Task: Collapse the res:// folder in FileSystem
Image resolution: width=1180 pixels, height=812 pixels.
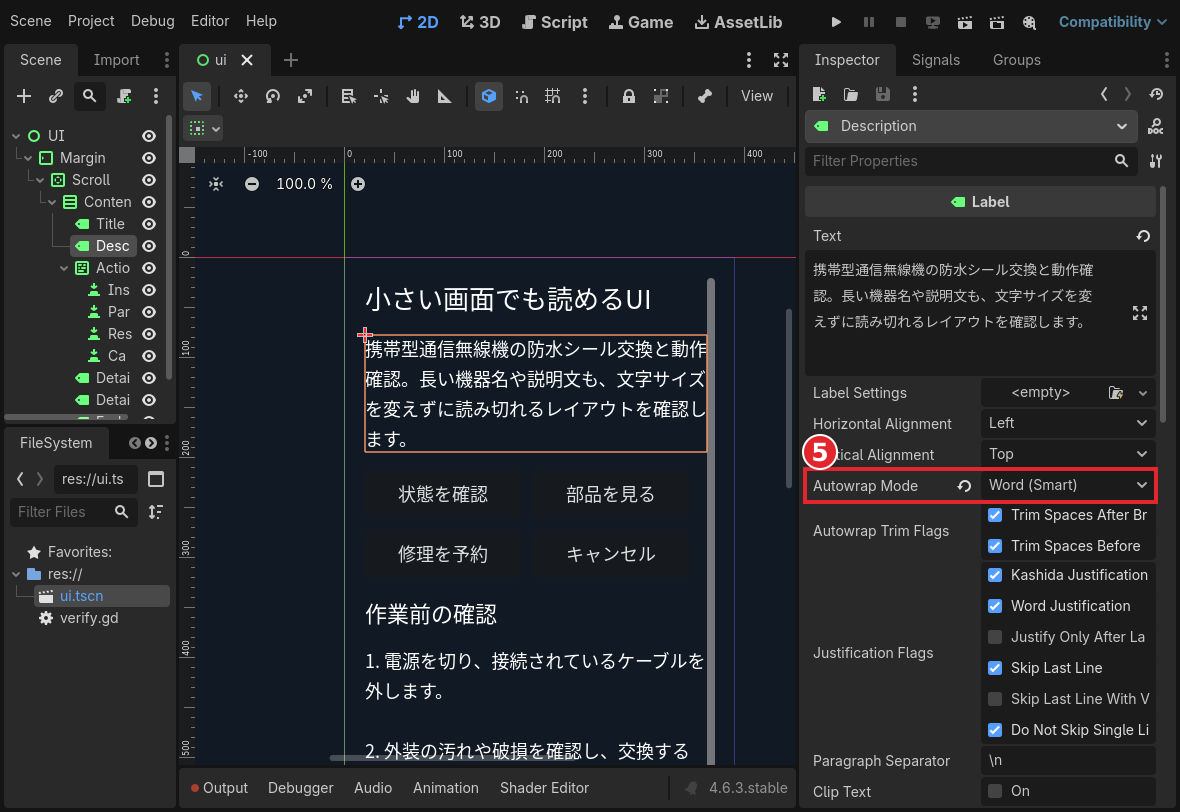Action: 16,575
